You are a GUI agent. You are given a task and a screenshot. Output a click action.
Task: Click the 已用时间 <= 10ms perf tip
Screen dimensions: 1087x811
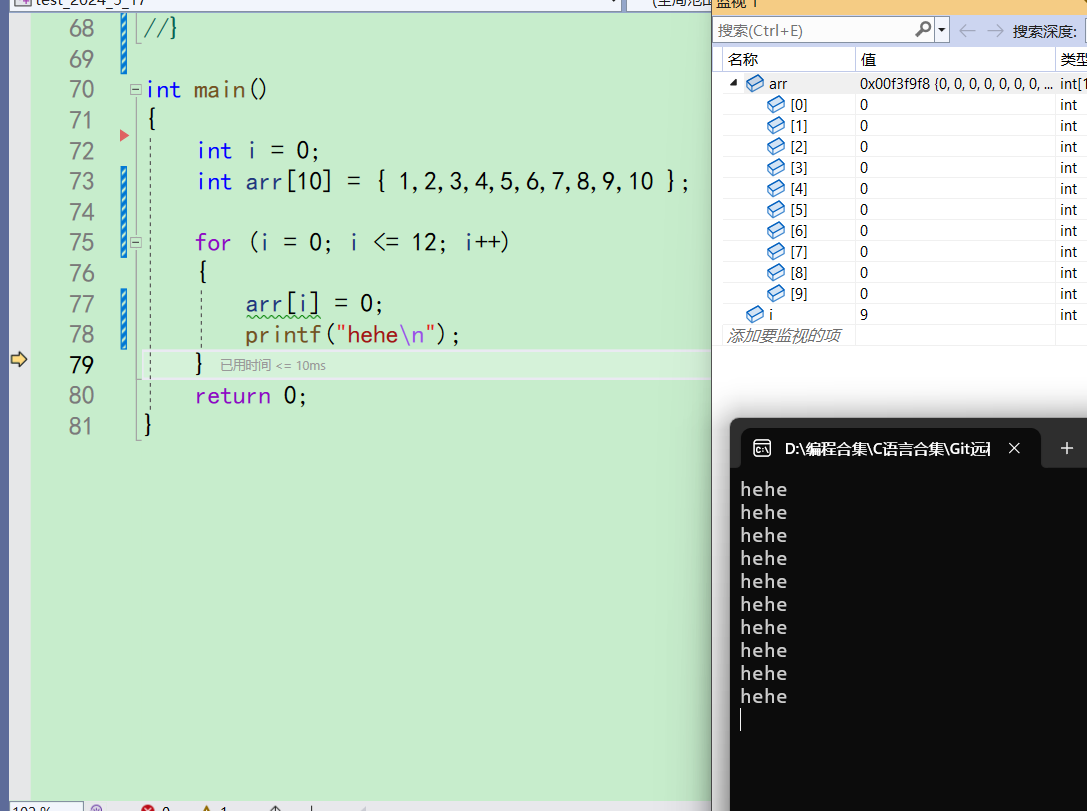[273, 365]
